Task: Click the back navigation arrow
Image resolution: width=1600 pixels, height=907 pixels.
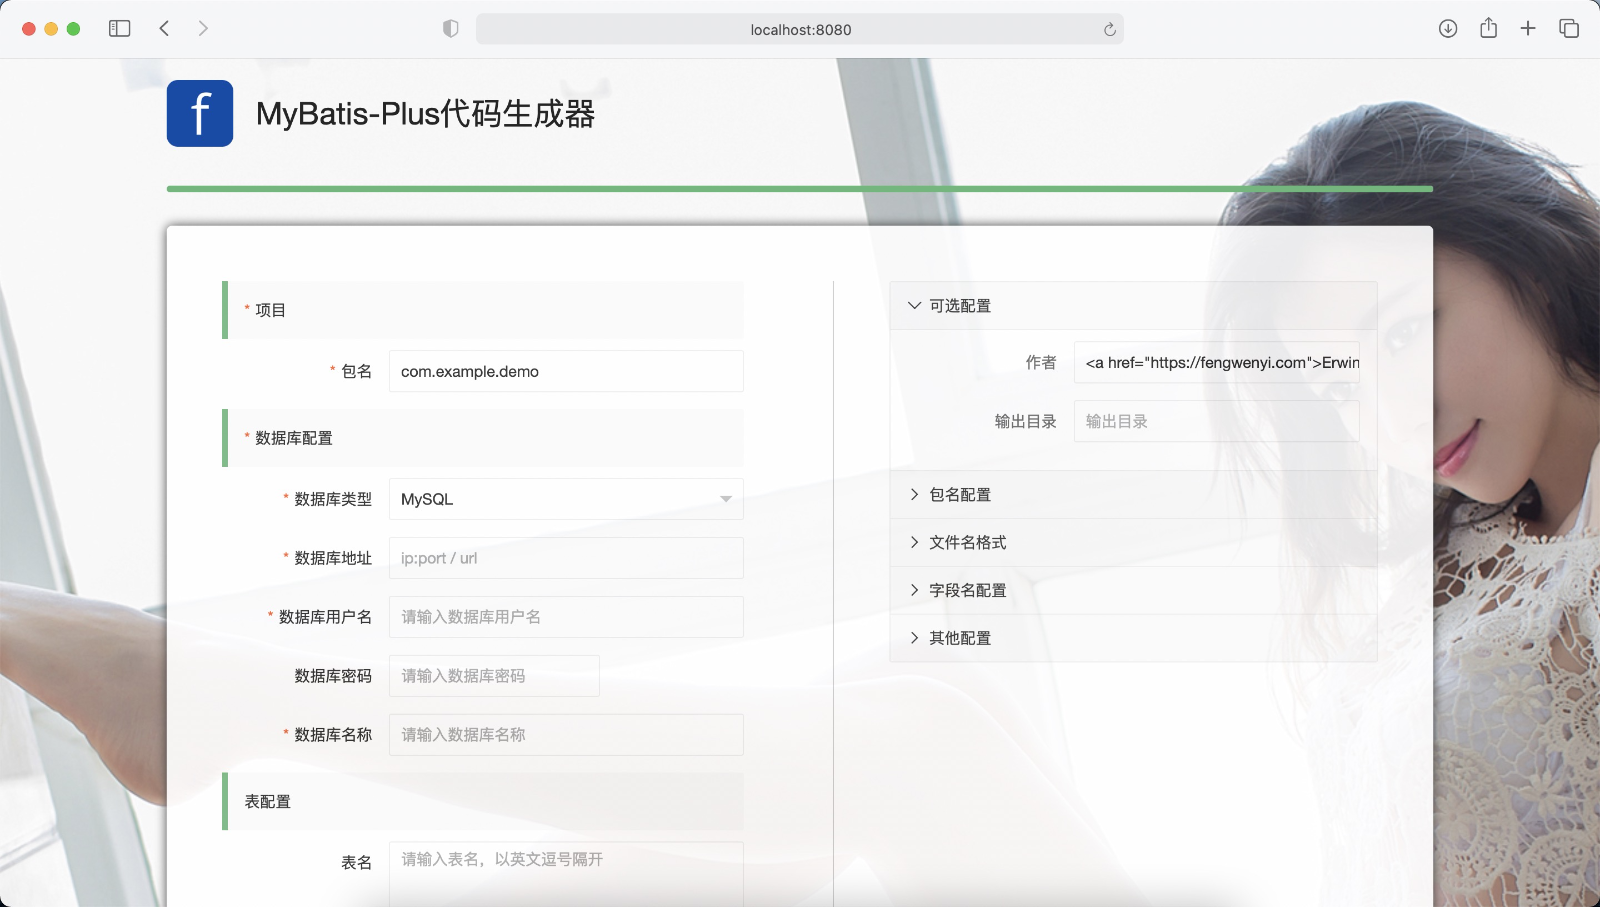Action: [164, 28]
